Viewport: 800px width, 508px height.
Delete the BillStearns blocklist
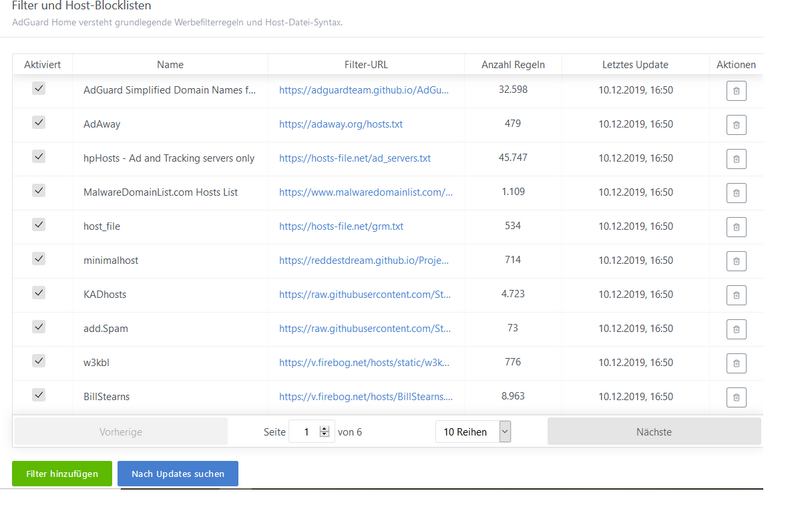coord(736,397)
